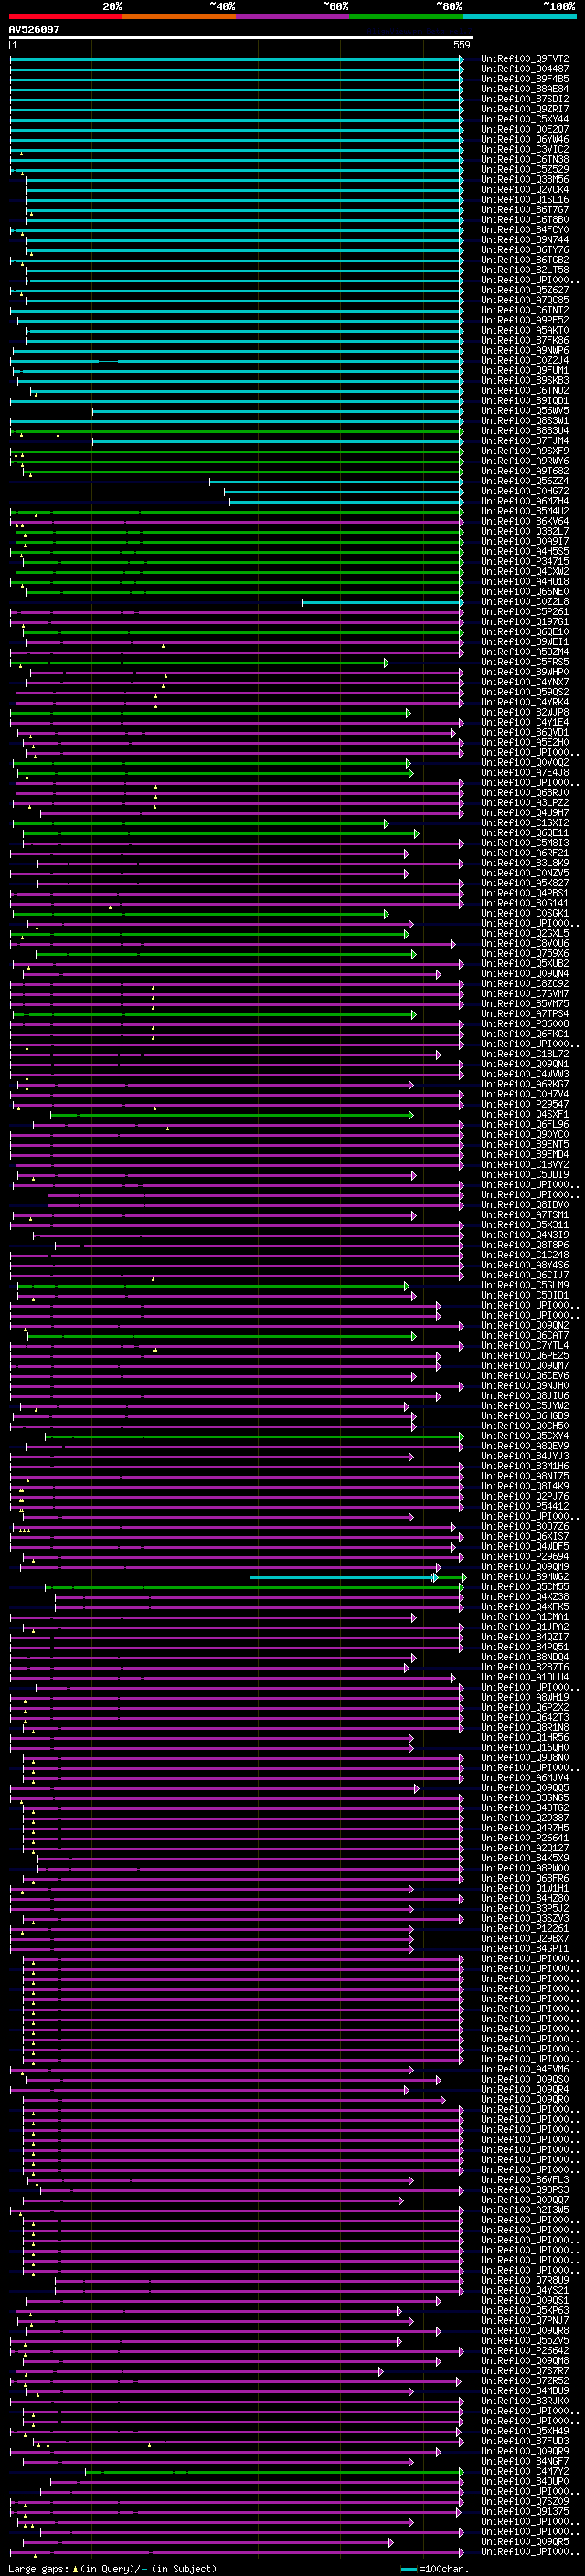Select the UniRef100_C5DDI9 label
This screenshot has width=585, height=2576.
pyautogui.click(x=524, y=1175)
